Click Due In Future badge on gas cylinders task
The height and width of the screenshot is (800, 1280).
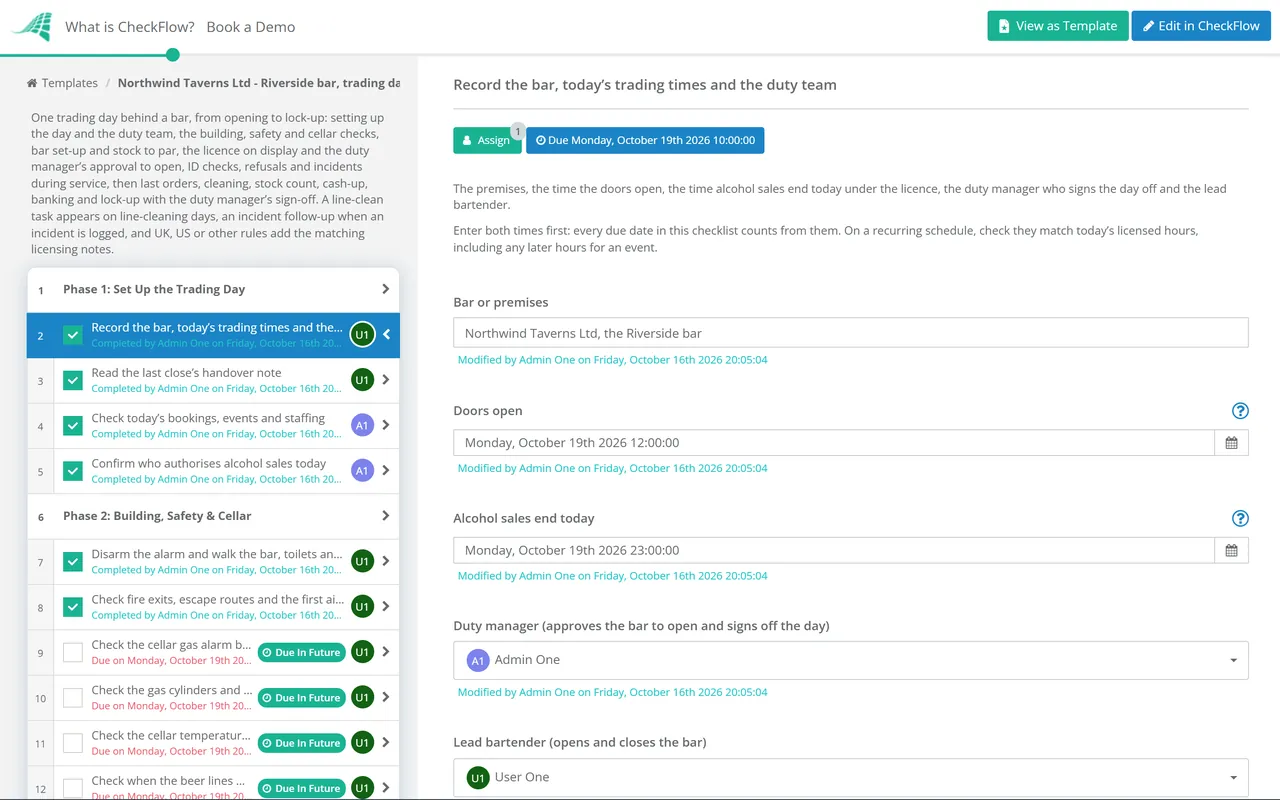(301, 698)
